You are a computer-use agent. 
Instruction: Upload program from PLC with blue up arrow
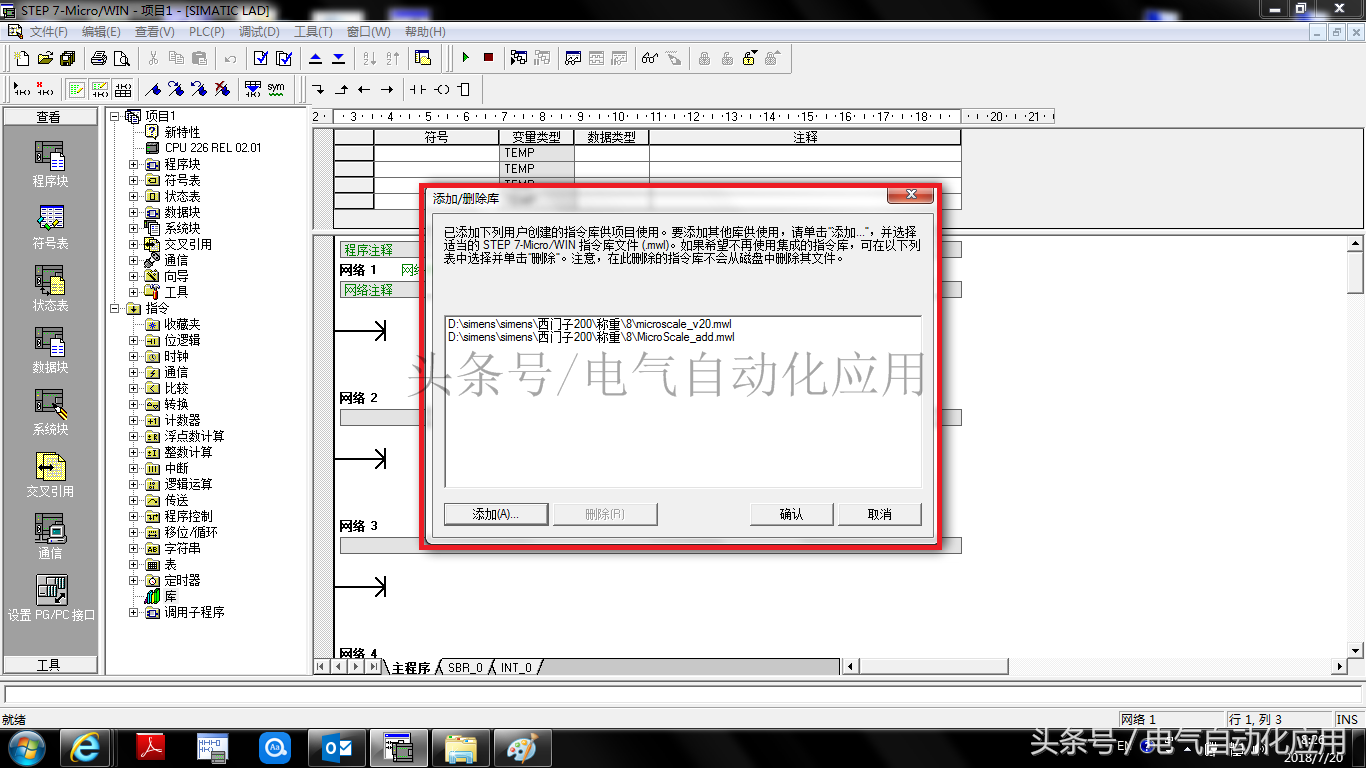[x=316, y=58]
